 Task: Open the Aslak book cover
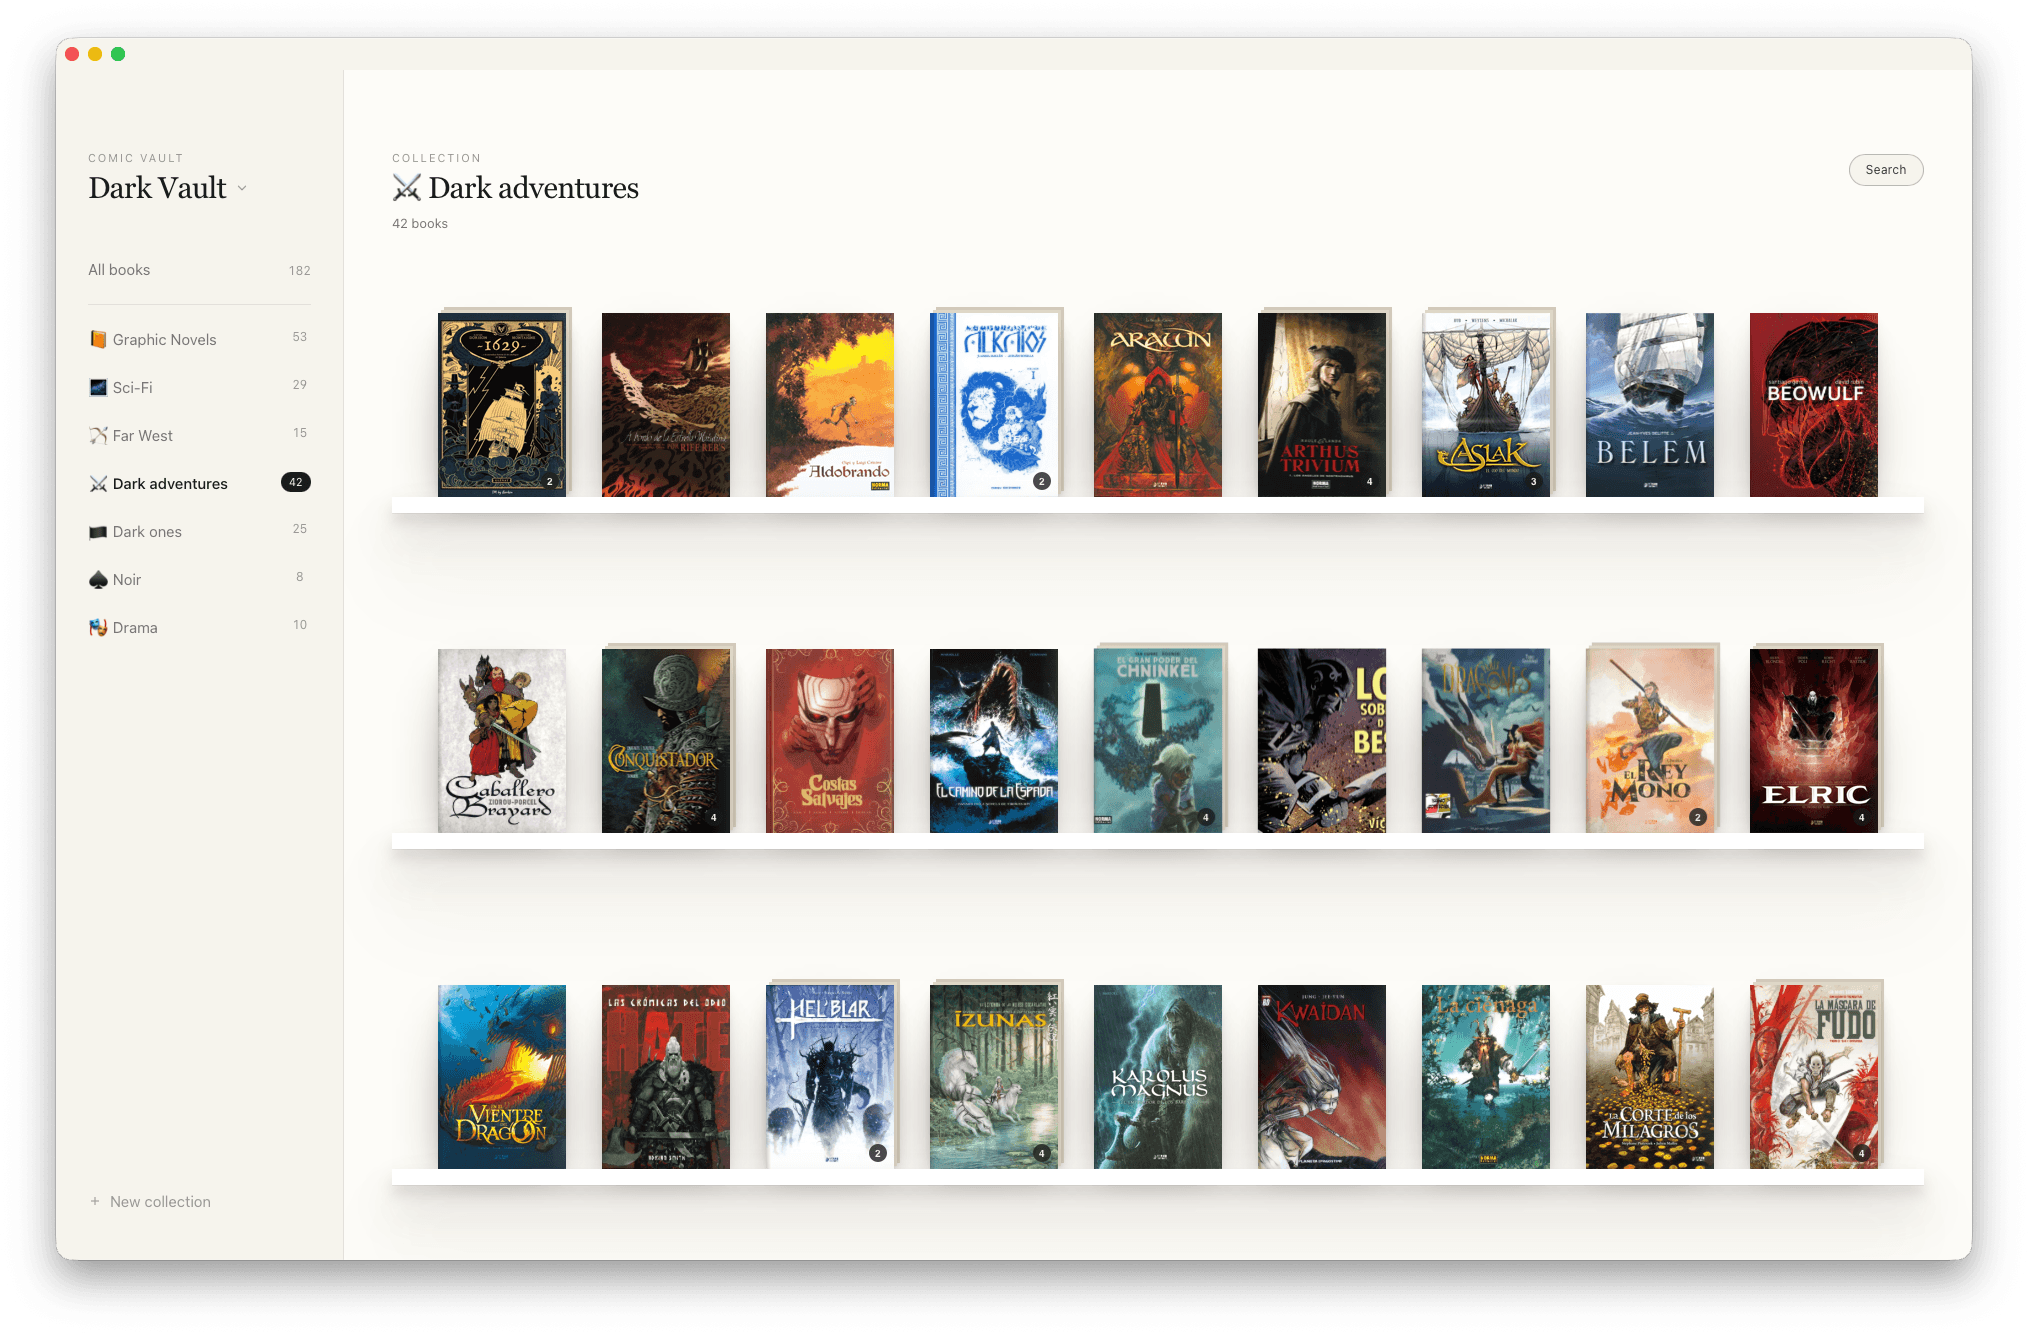tap(1486, 405)
